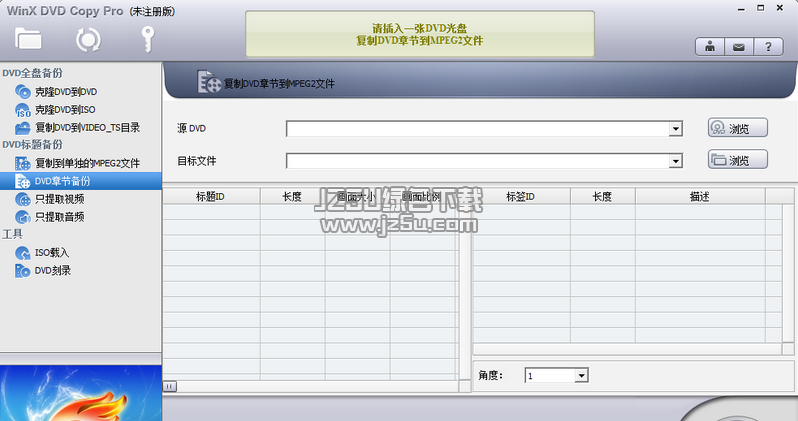The width and height of the screenshot is (798, 421).
Task: Click the DVD标题备份 section heading
Action: pyautogui.click(x=32, y=145)
